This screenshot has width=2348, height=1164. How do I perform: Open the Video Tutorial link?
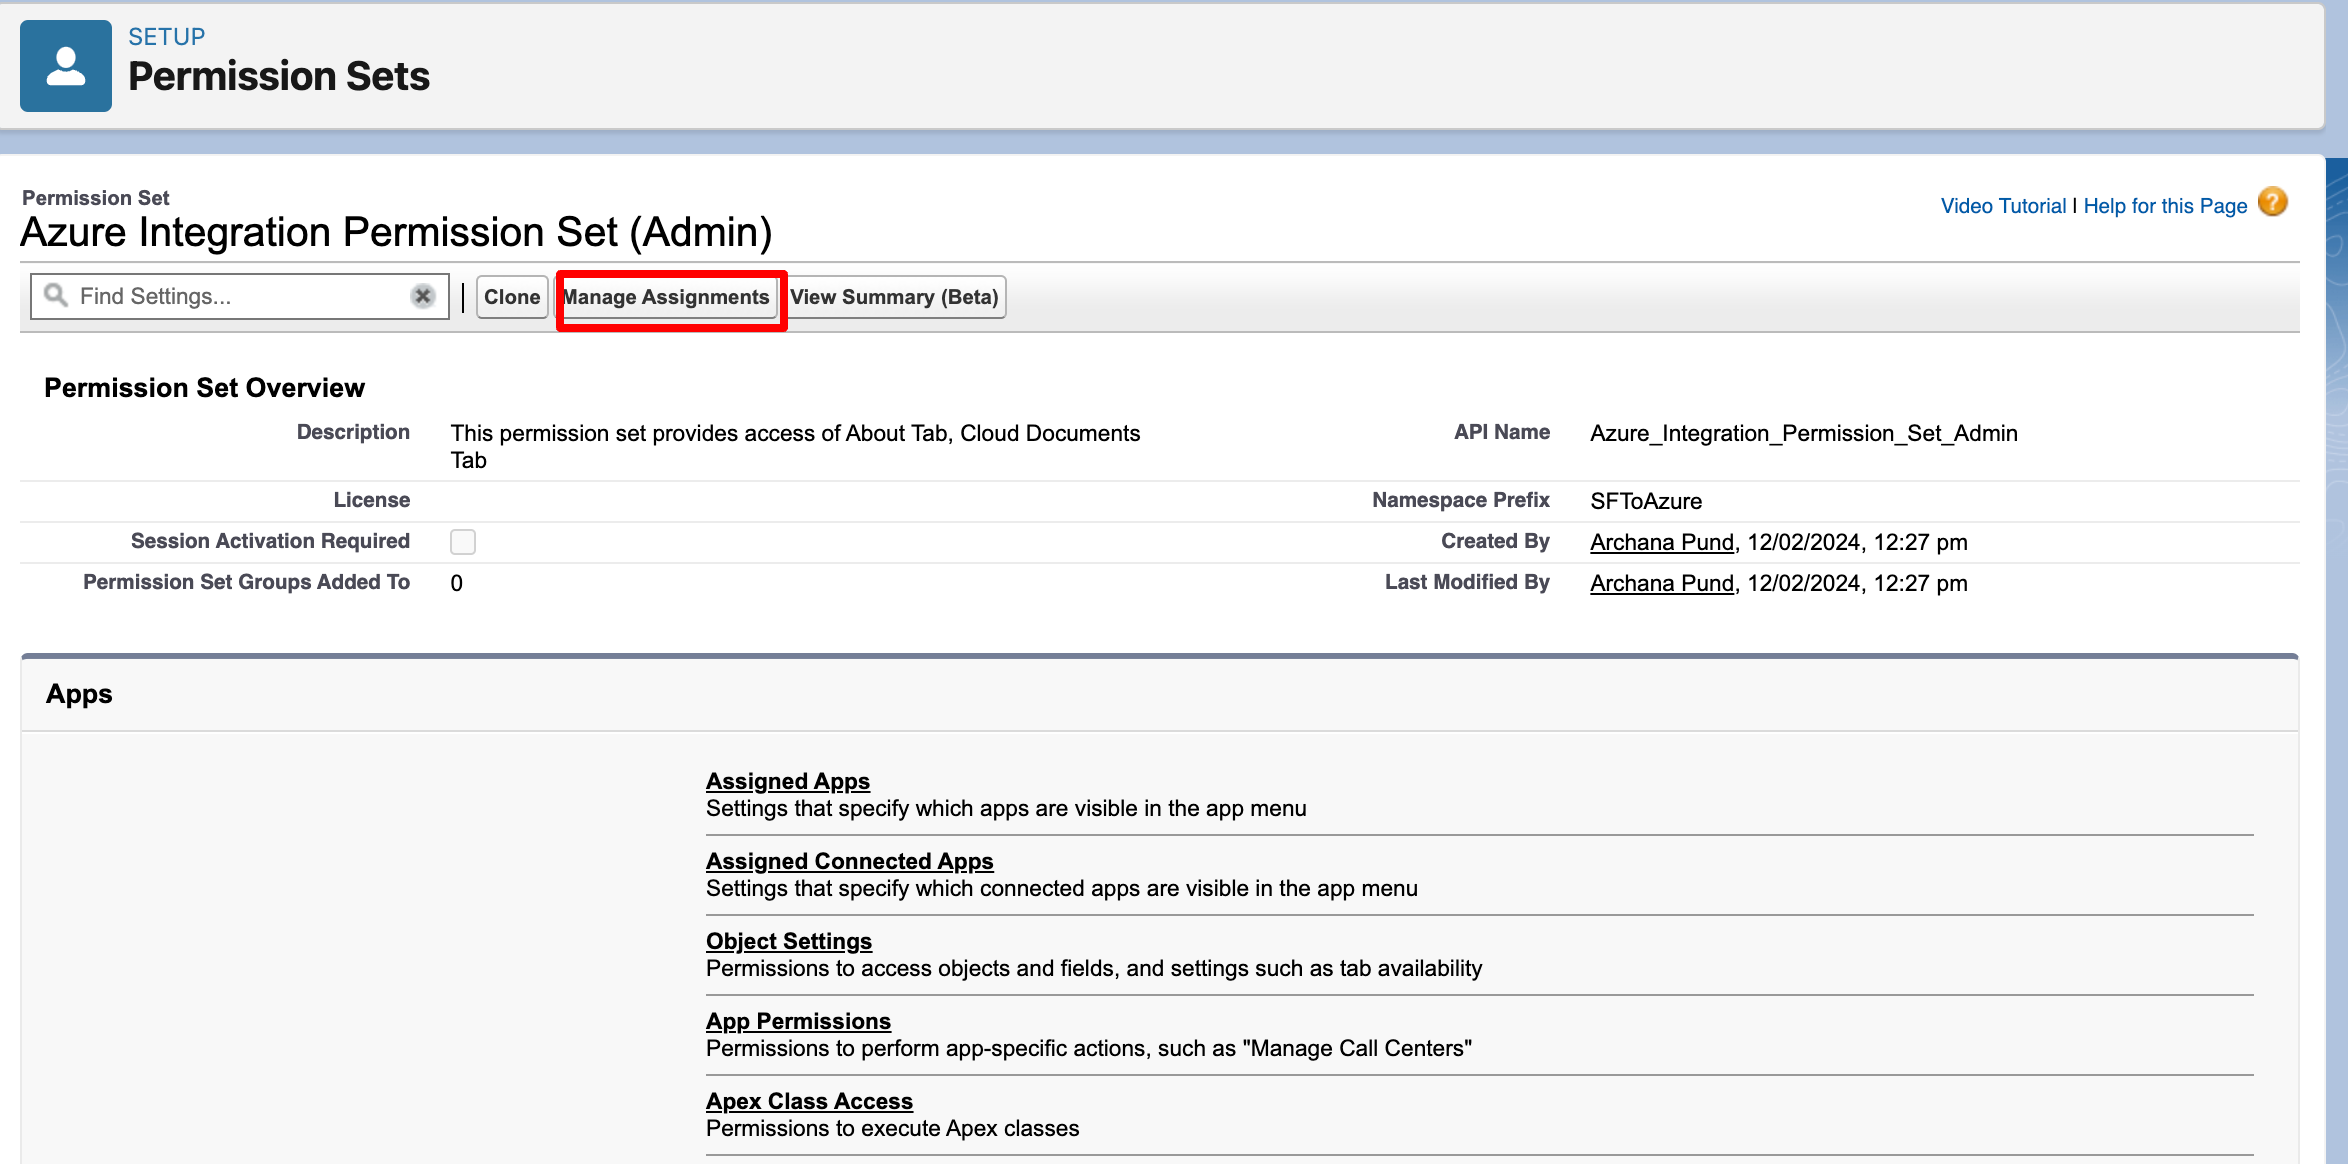pos(2003,206)
